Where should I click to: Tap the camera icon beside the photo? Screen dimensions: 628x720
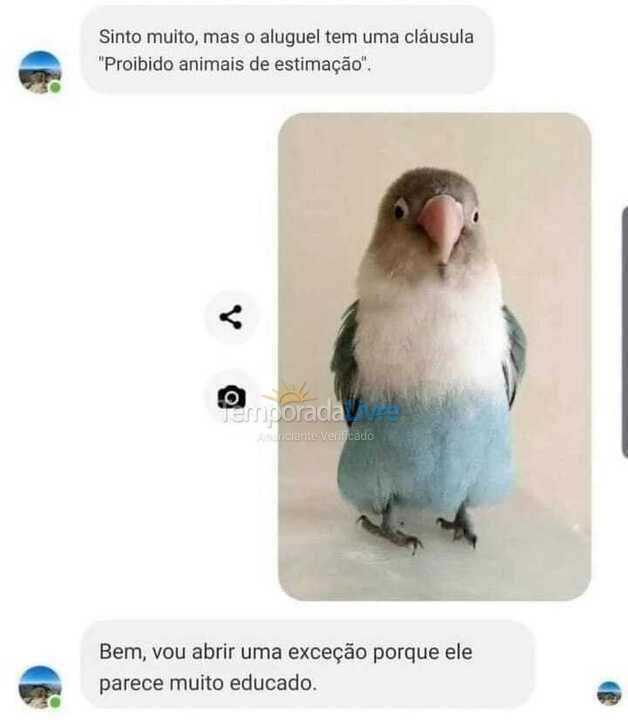point(231,397)
